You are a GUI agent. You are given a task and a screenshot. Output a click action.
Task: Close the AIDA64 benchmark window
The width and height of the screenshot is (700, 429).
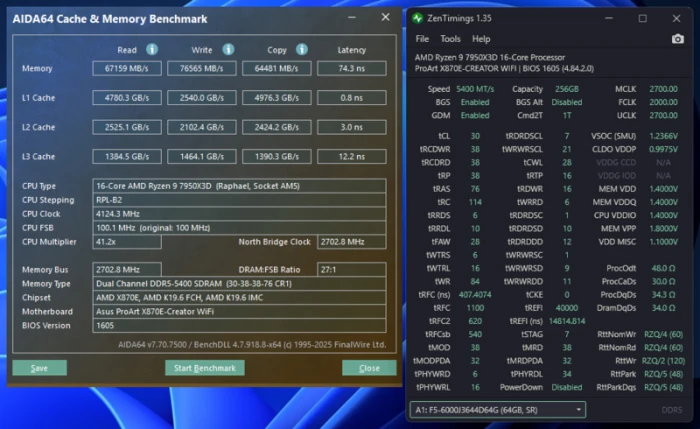(385, 17)
